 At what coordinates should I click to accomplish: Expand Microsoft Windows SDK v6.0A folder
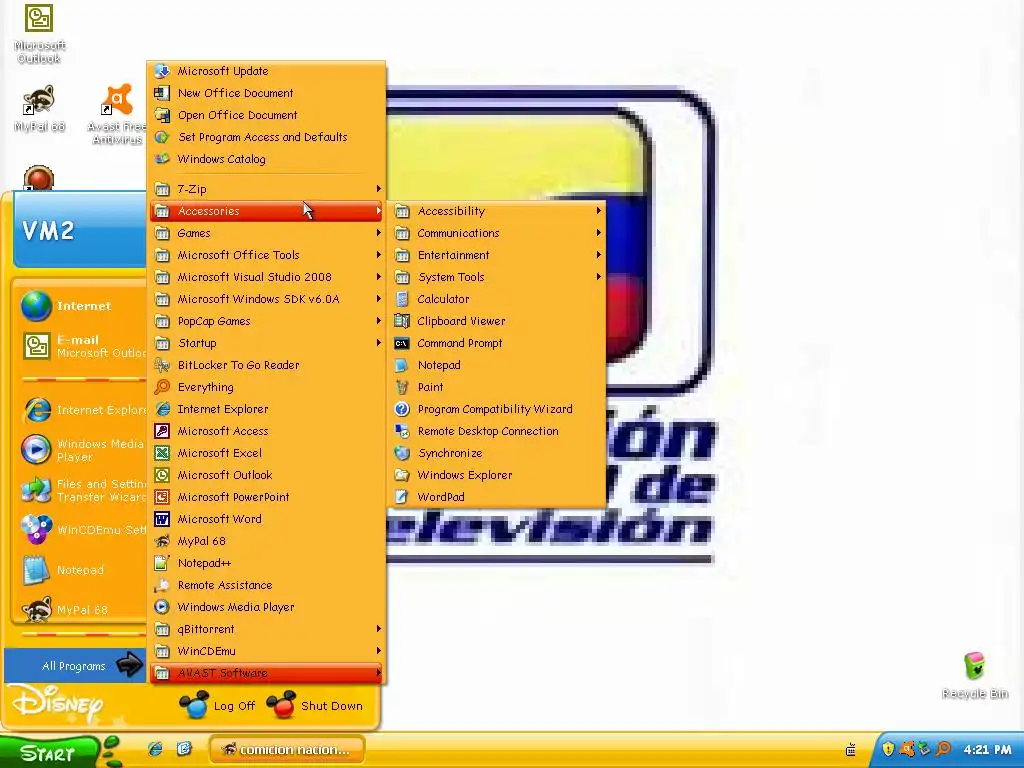coord(266,299)
